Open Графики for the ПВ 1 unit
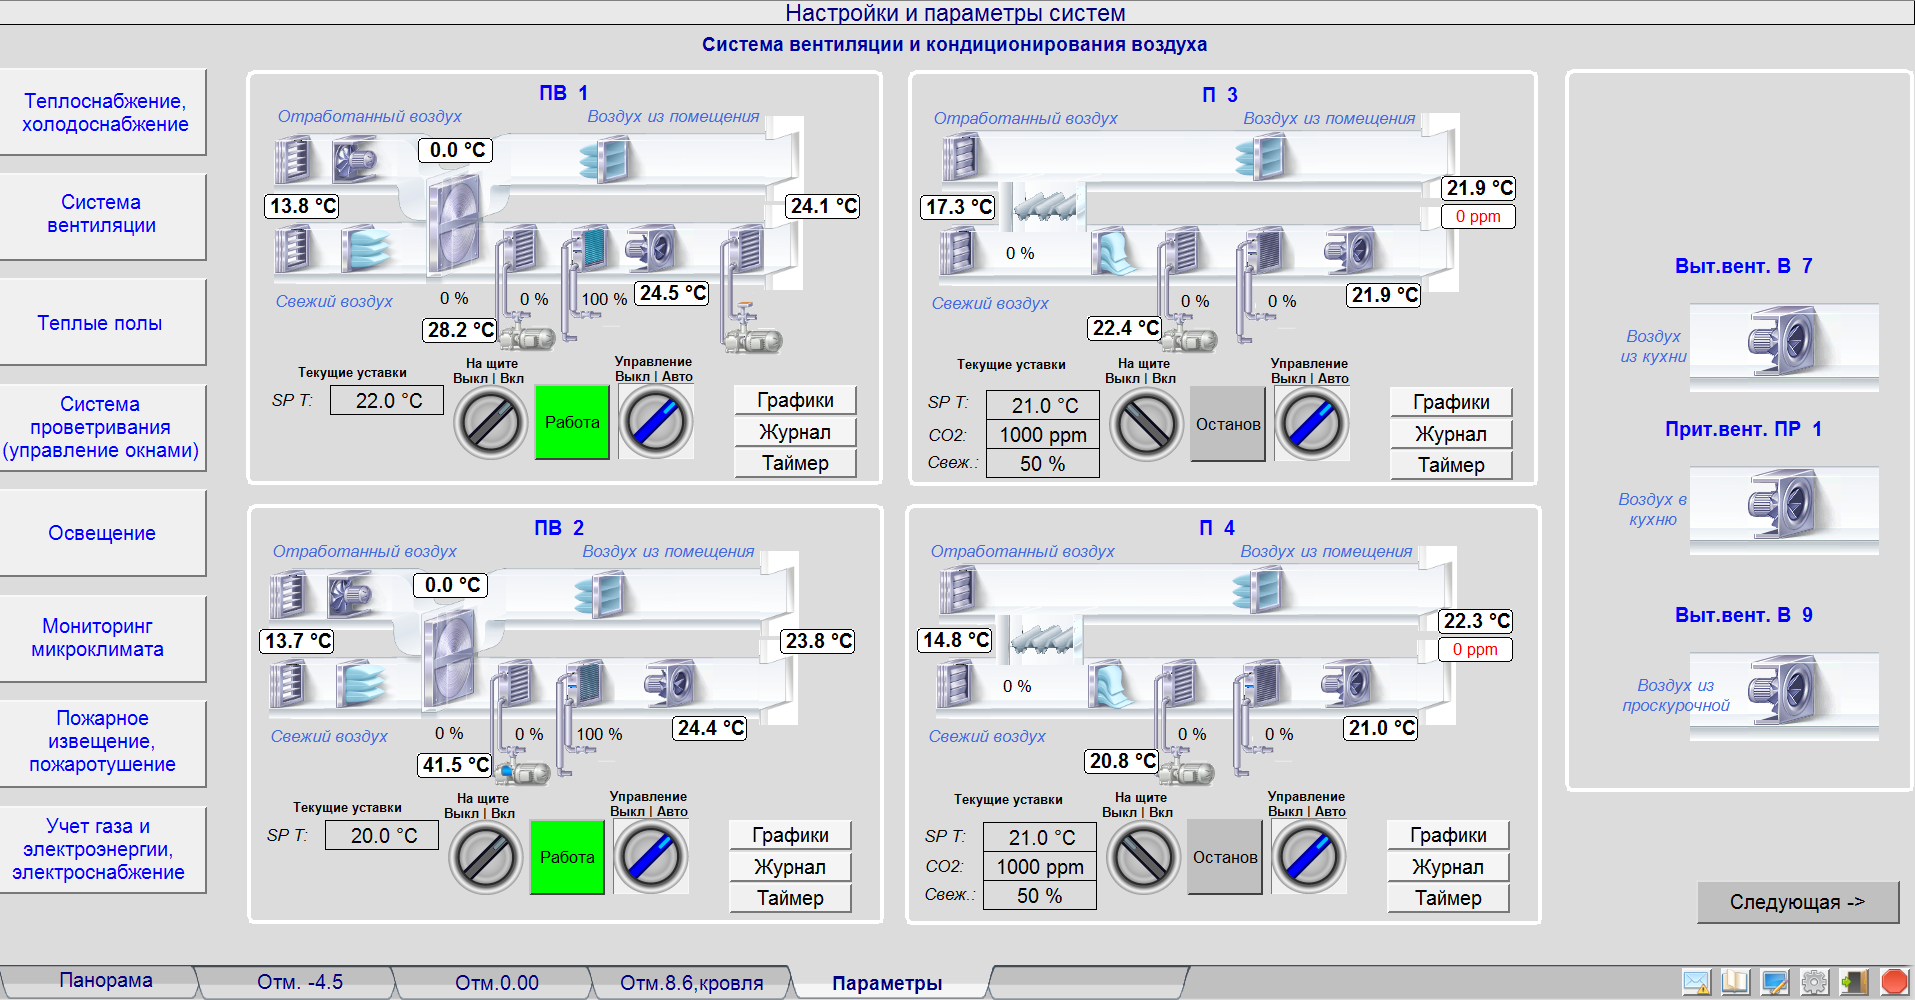 click(x=795, y=400)
